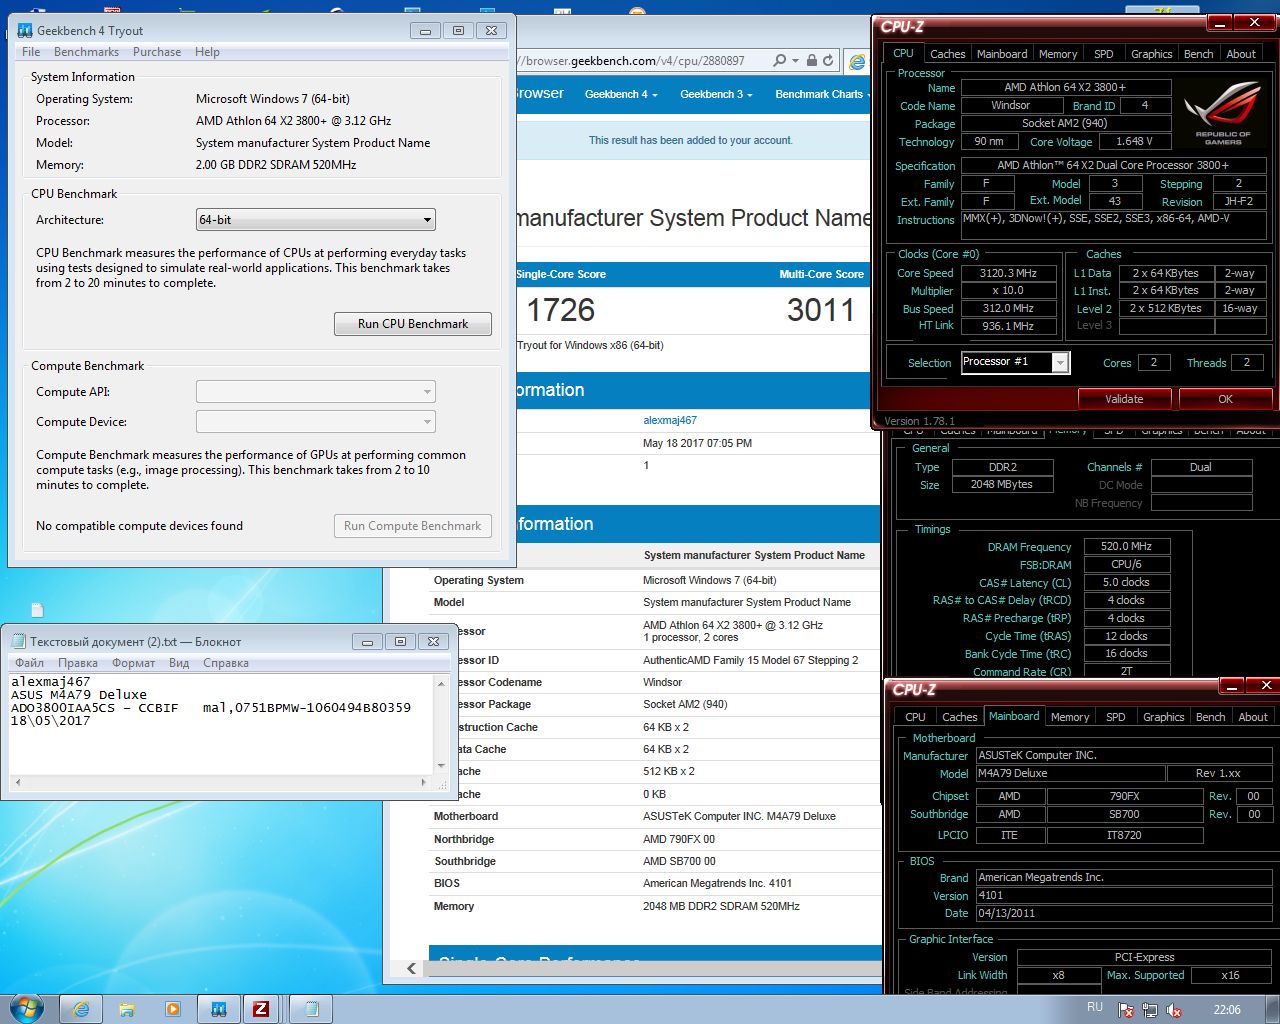Click the network status tray icon
This screenshot has height=1024, width=1280.
pyautogui.click(x=1150, y=1010)
